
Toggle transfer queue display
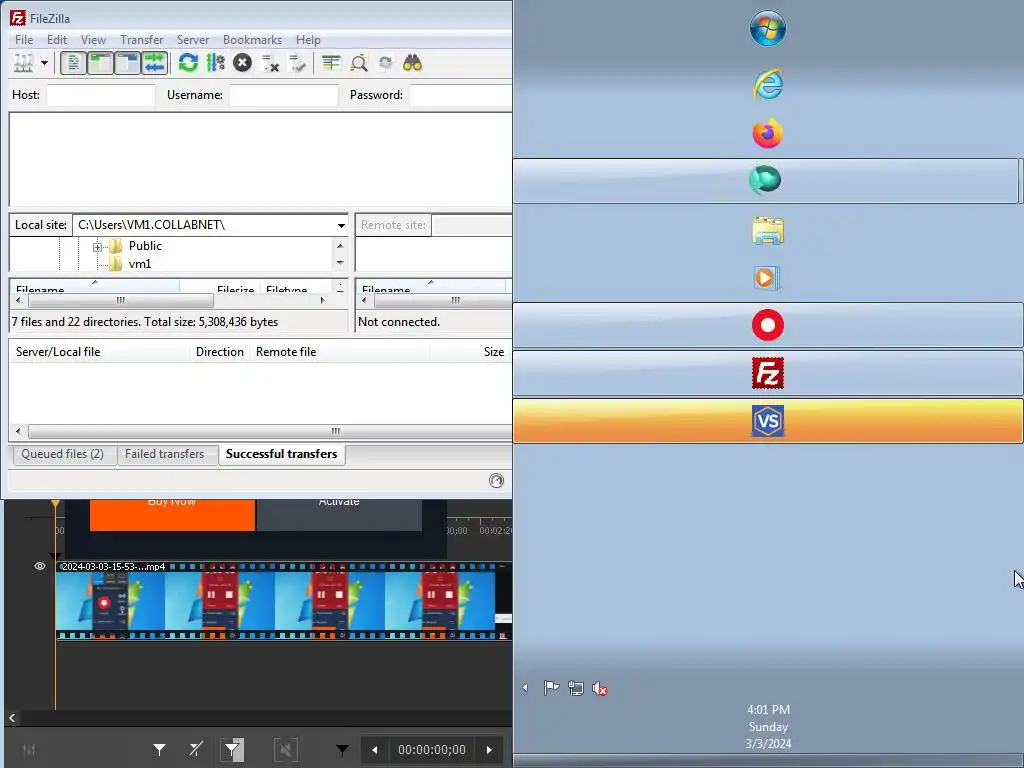pyautogui.click(x=155, y=63)
